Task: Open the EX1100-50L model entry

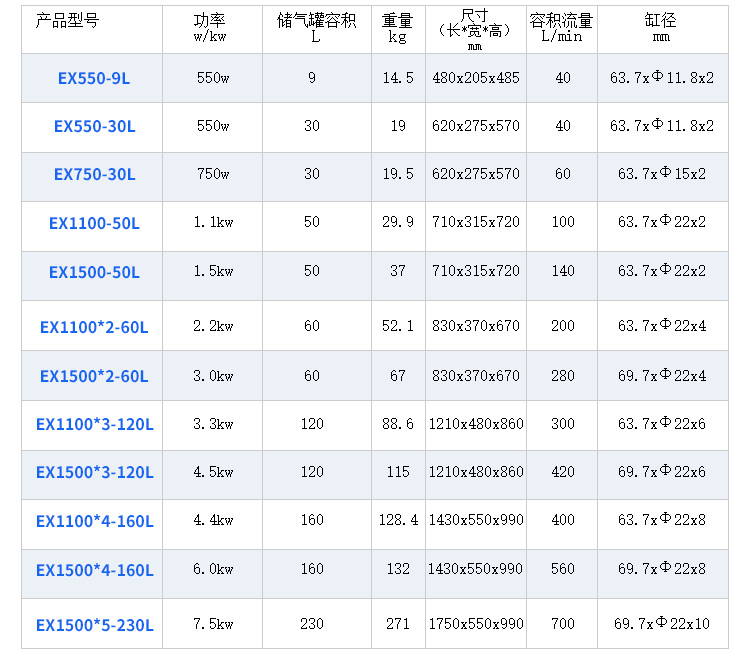Action: click(94, 223)
